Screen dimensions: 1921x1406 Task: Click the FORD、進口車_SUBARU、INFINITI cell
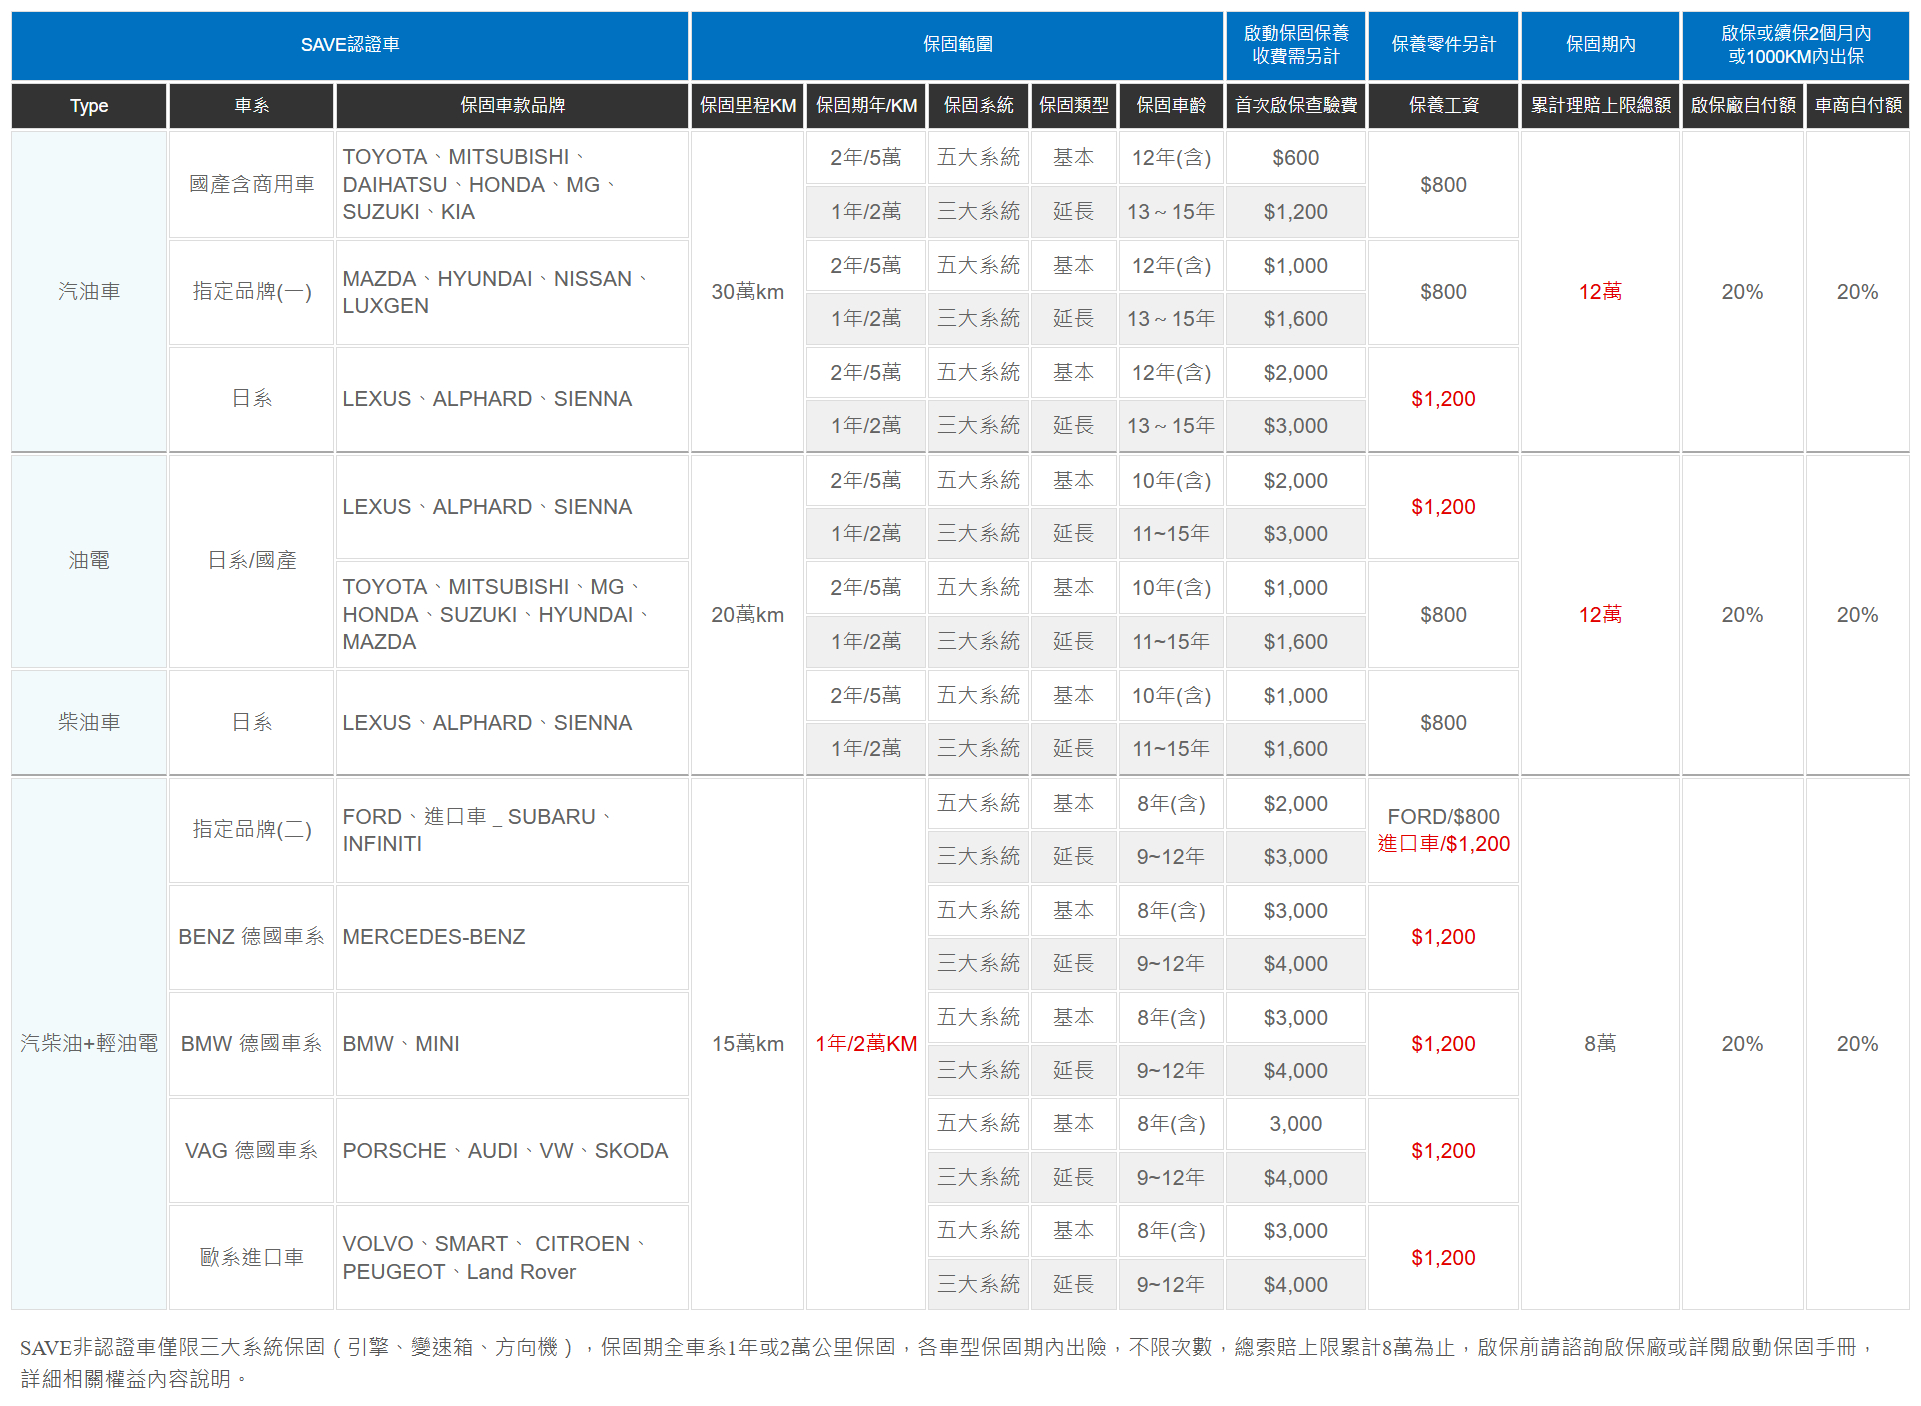tap(512, 830)
